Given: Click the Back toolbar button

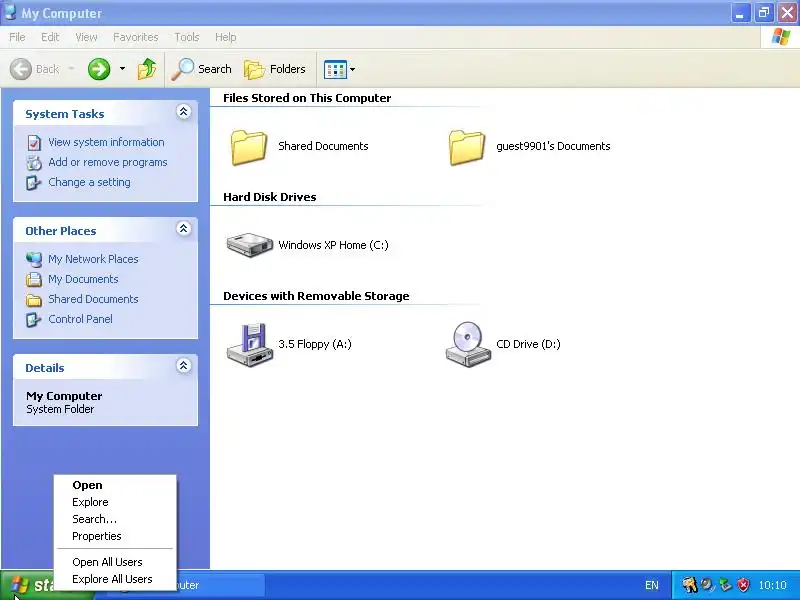Looking at the screenshot, I should tap(35, 69).
